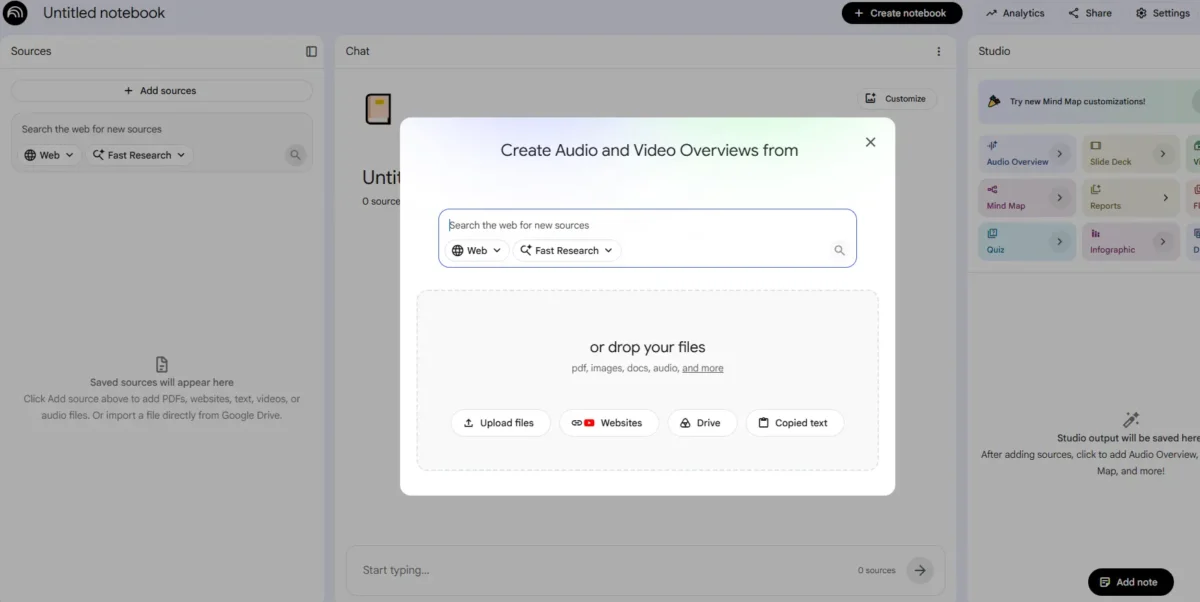The width and height of the screenshot is (1200, 602).
Task: Click the magic wand icon in Studio
Action: [1131, 420]
